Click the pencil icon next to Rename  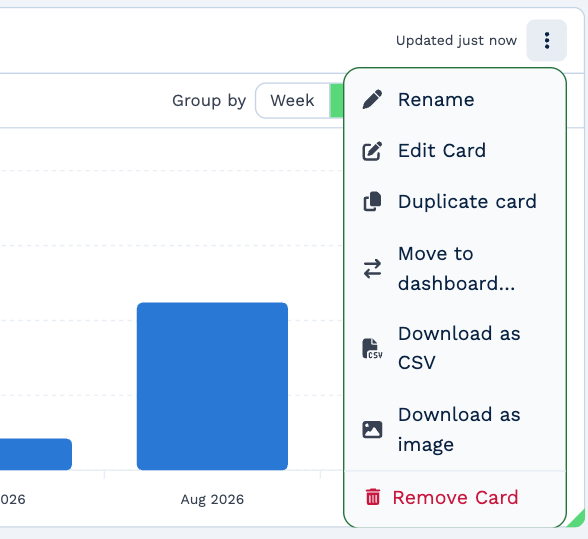tap(372, 99)
